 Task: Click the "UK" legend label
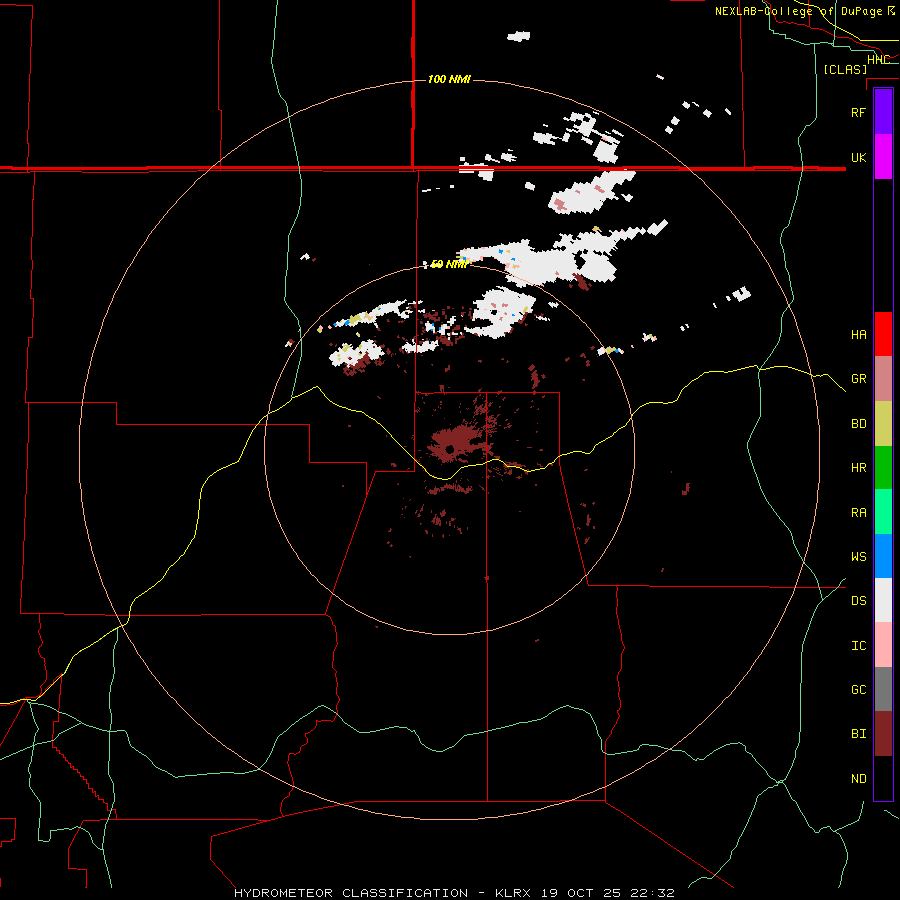tap(858, 157)
